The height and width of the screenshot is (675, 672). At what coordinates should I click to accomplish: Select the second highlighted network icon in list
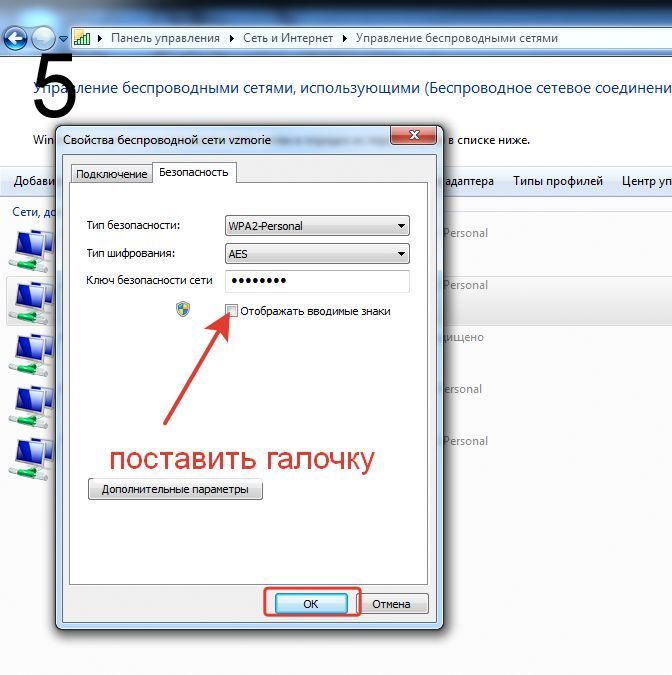click(x=32, y=303)
